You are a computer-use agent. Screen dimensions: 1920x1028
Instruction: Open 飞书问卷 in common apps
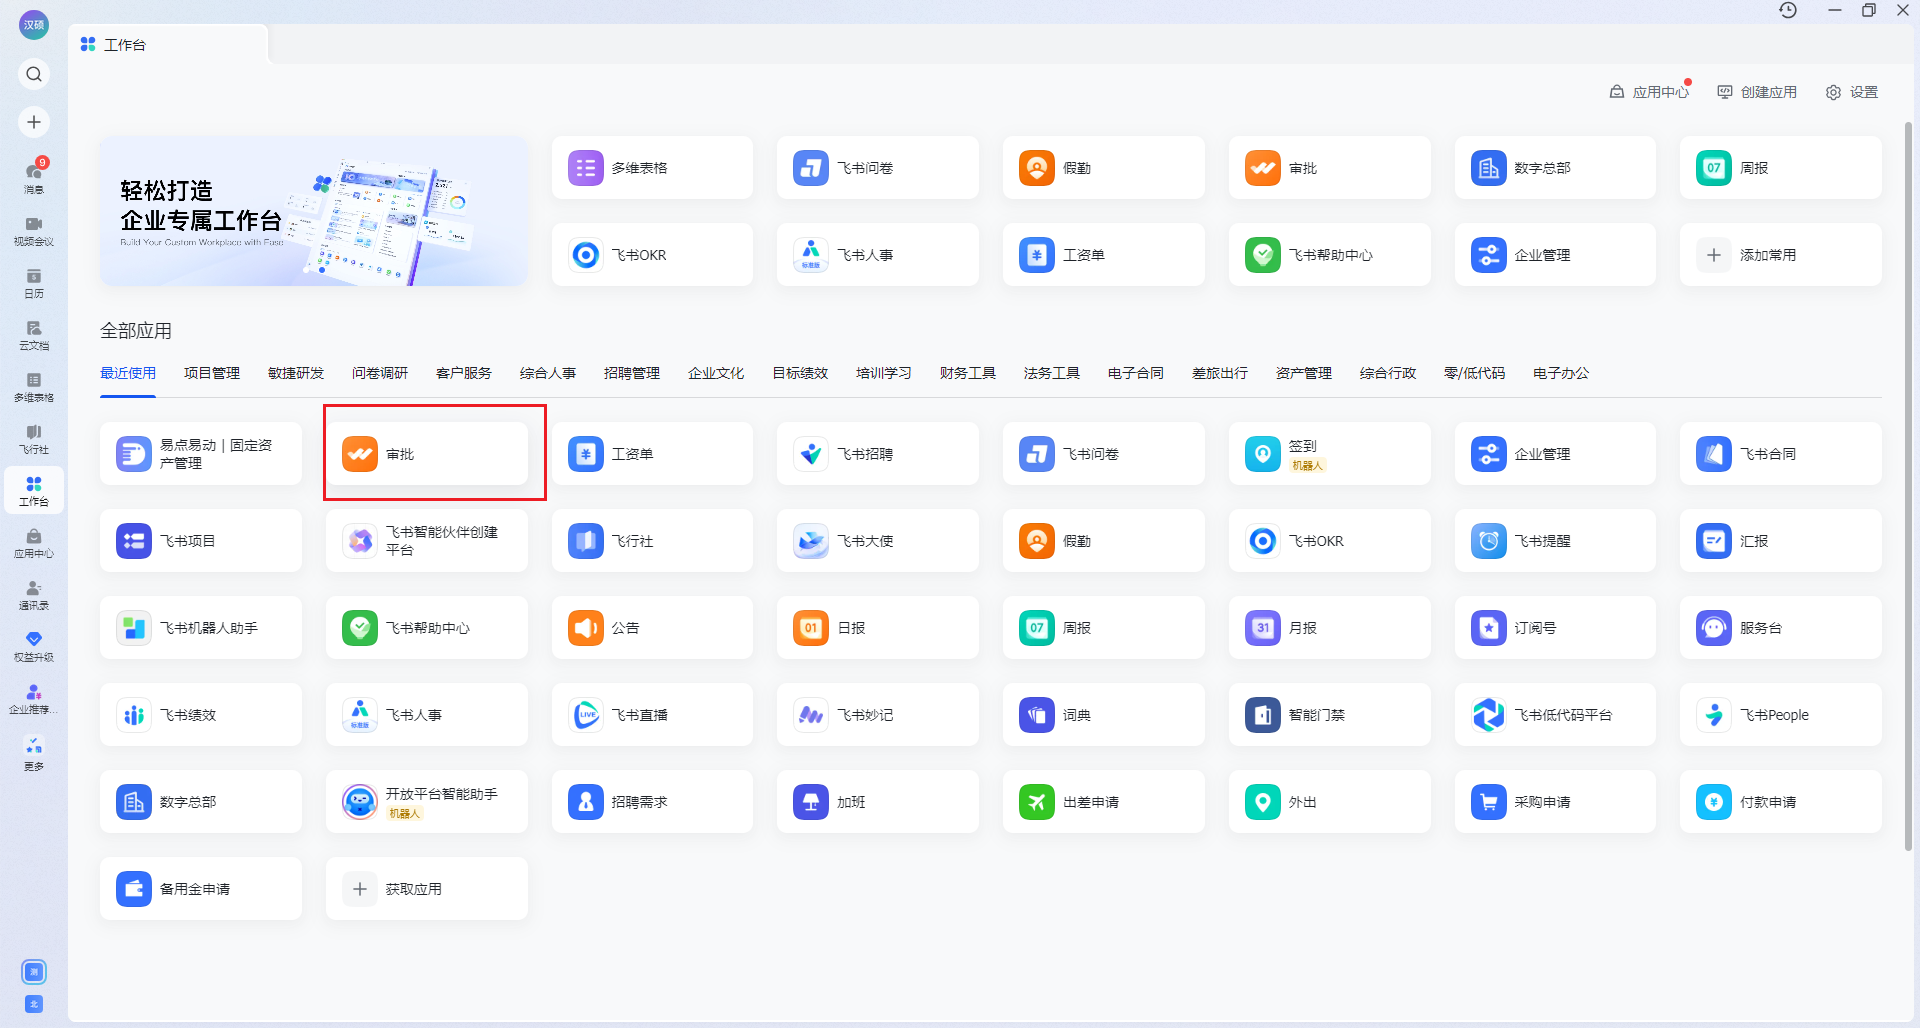[x=878, y=167]
